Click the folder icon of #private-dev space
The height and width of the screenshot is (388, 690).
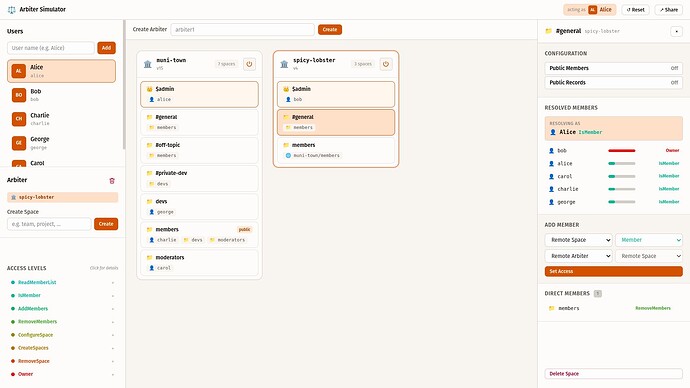(149, 173)
